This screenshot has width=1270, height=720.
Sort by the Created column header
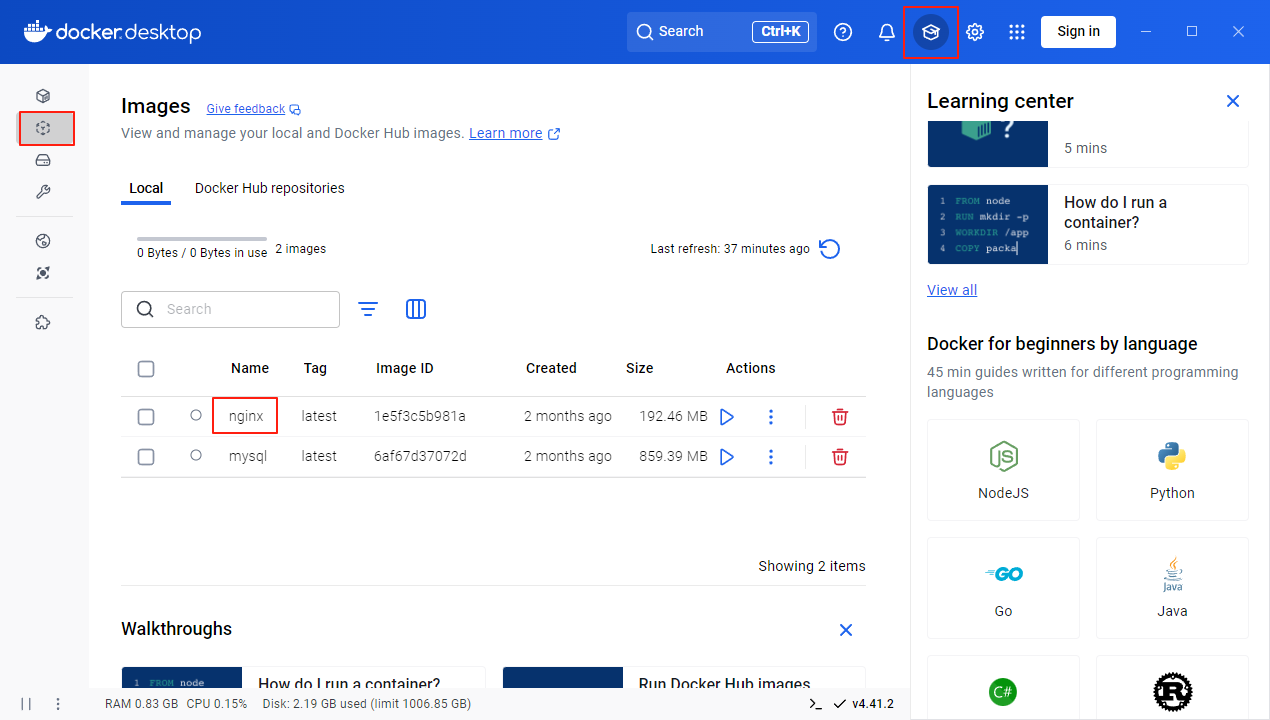point(551,368)
